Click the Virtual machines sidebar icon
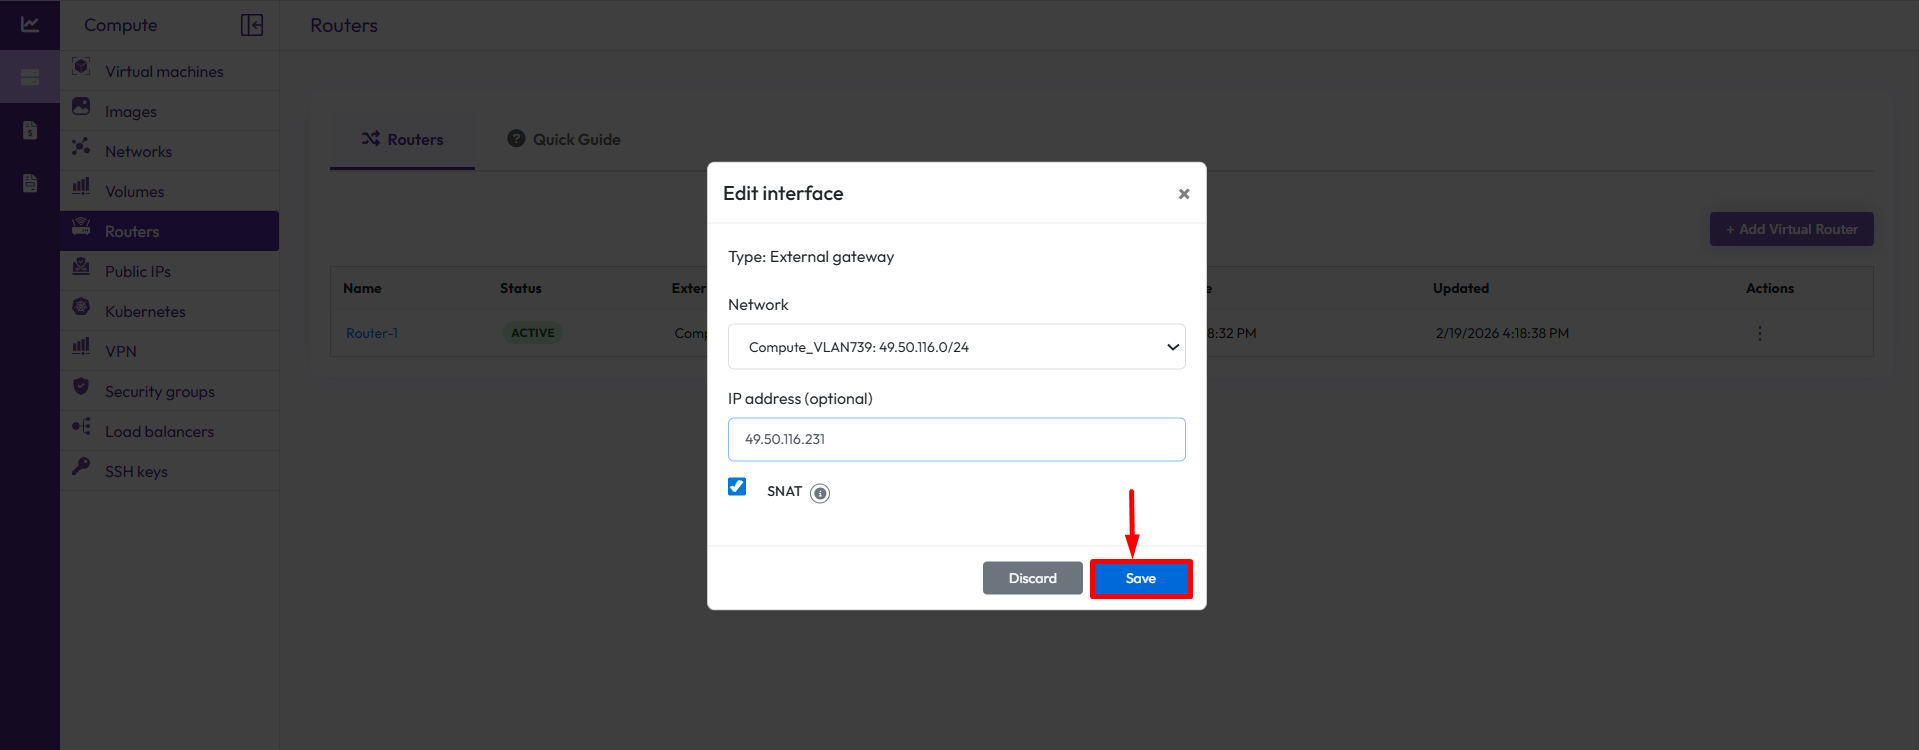Viewport: 1919px width, 750px height. pos(82,67)
